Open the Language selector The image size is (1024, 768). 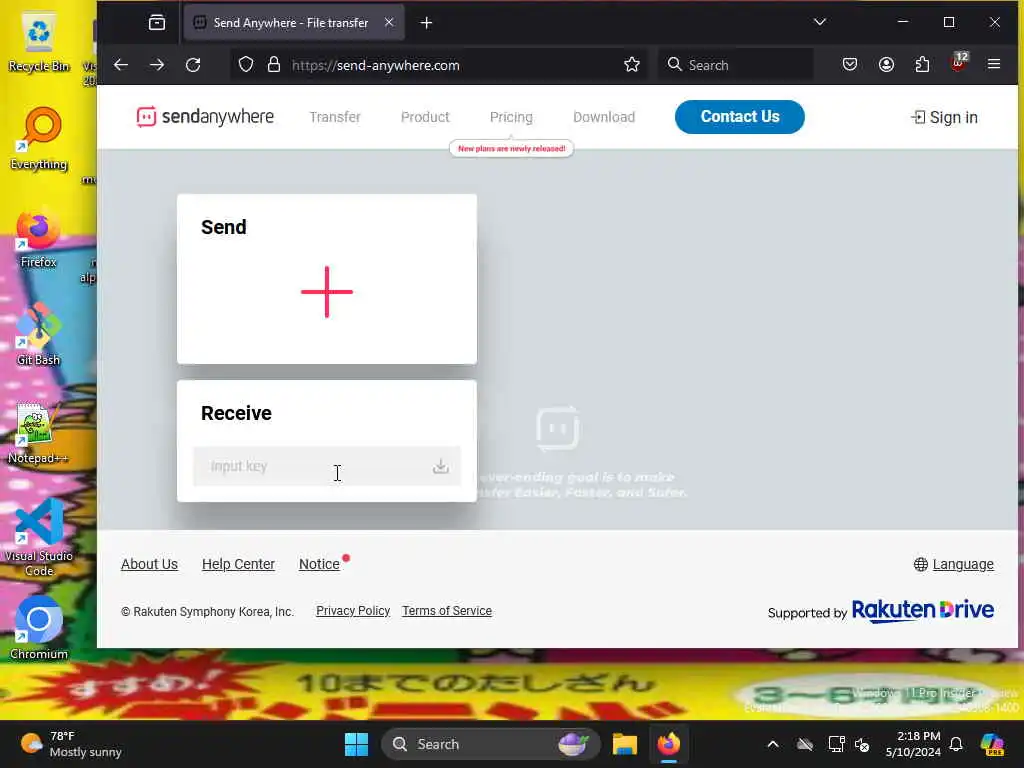coord(954,564)
